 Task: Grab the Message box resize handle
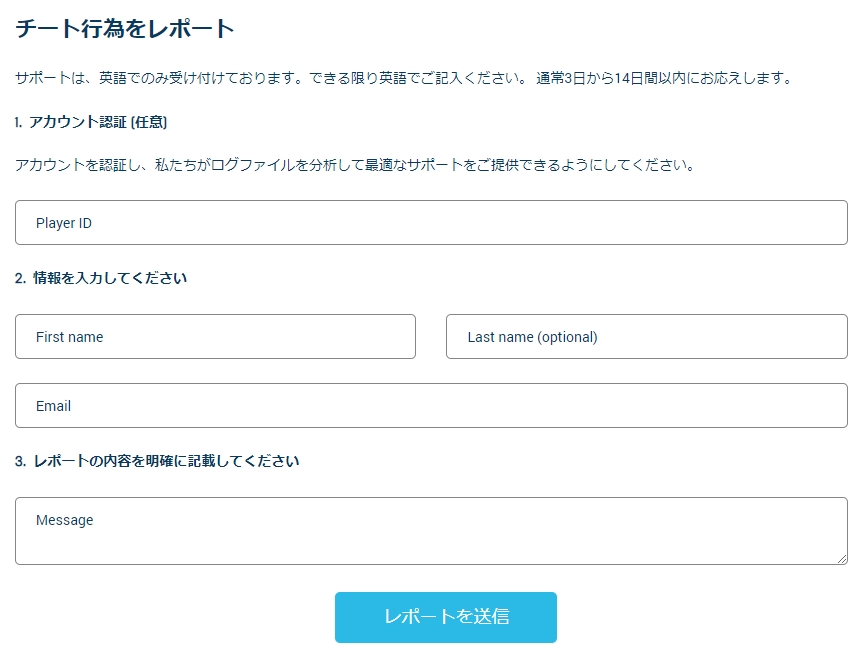tap(842, 559)
